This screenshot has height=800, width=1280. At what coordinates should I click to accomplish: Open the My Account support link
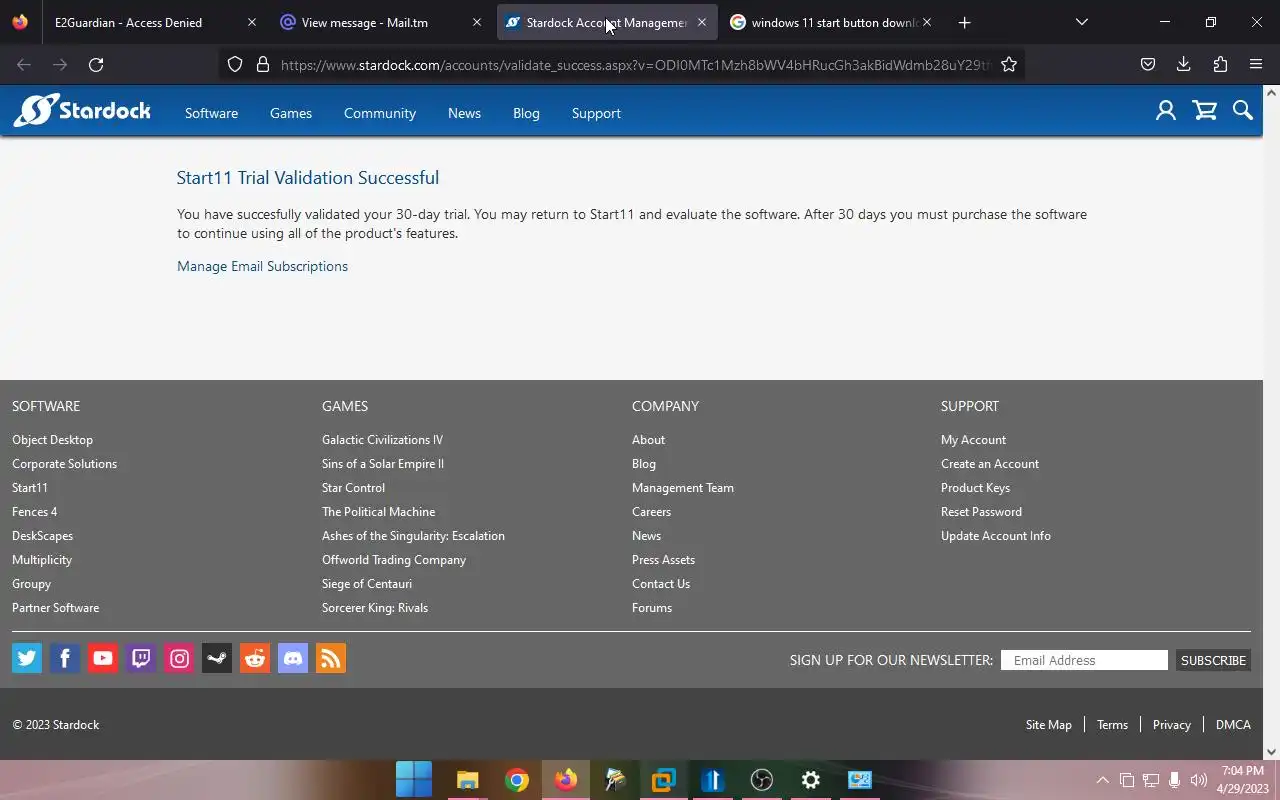(x=973, y=440)
